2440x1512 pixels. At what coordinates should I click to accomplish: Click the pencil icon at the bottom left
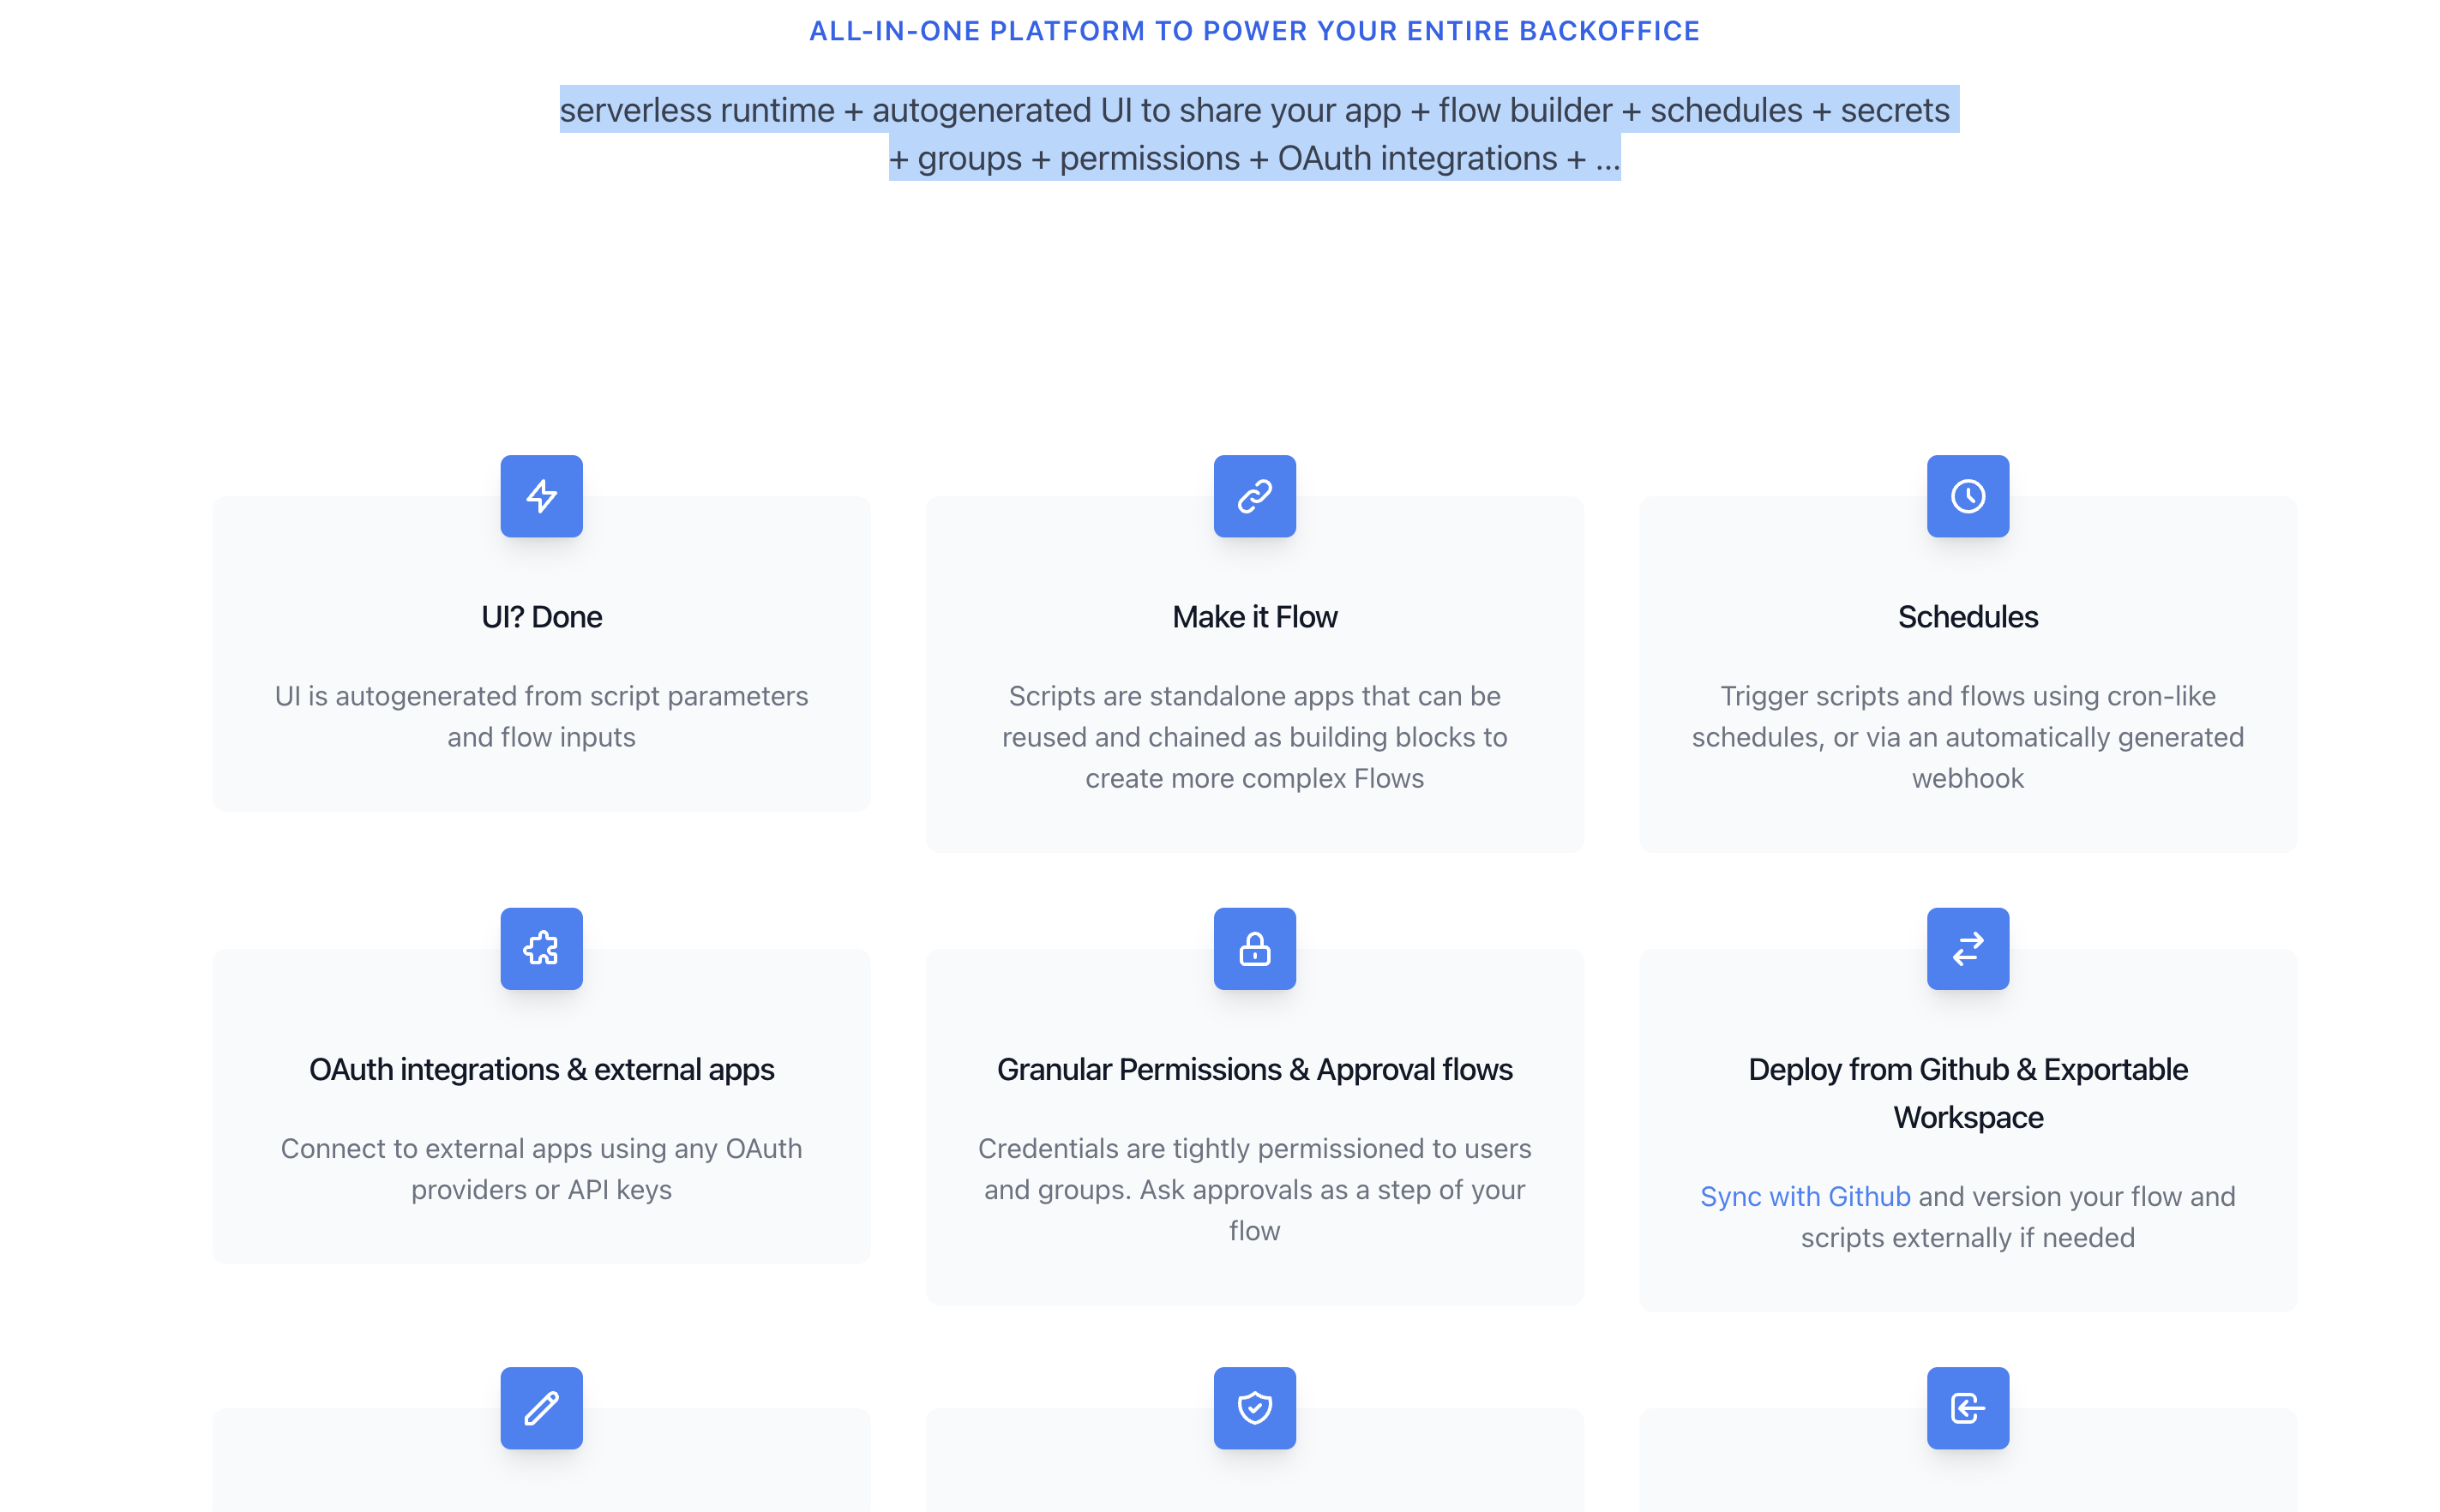541,1407
